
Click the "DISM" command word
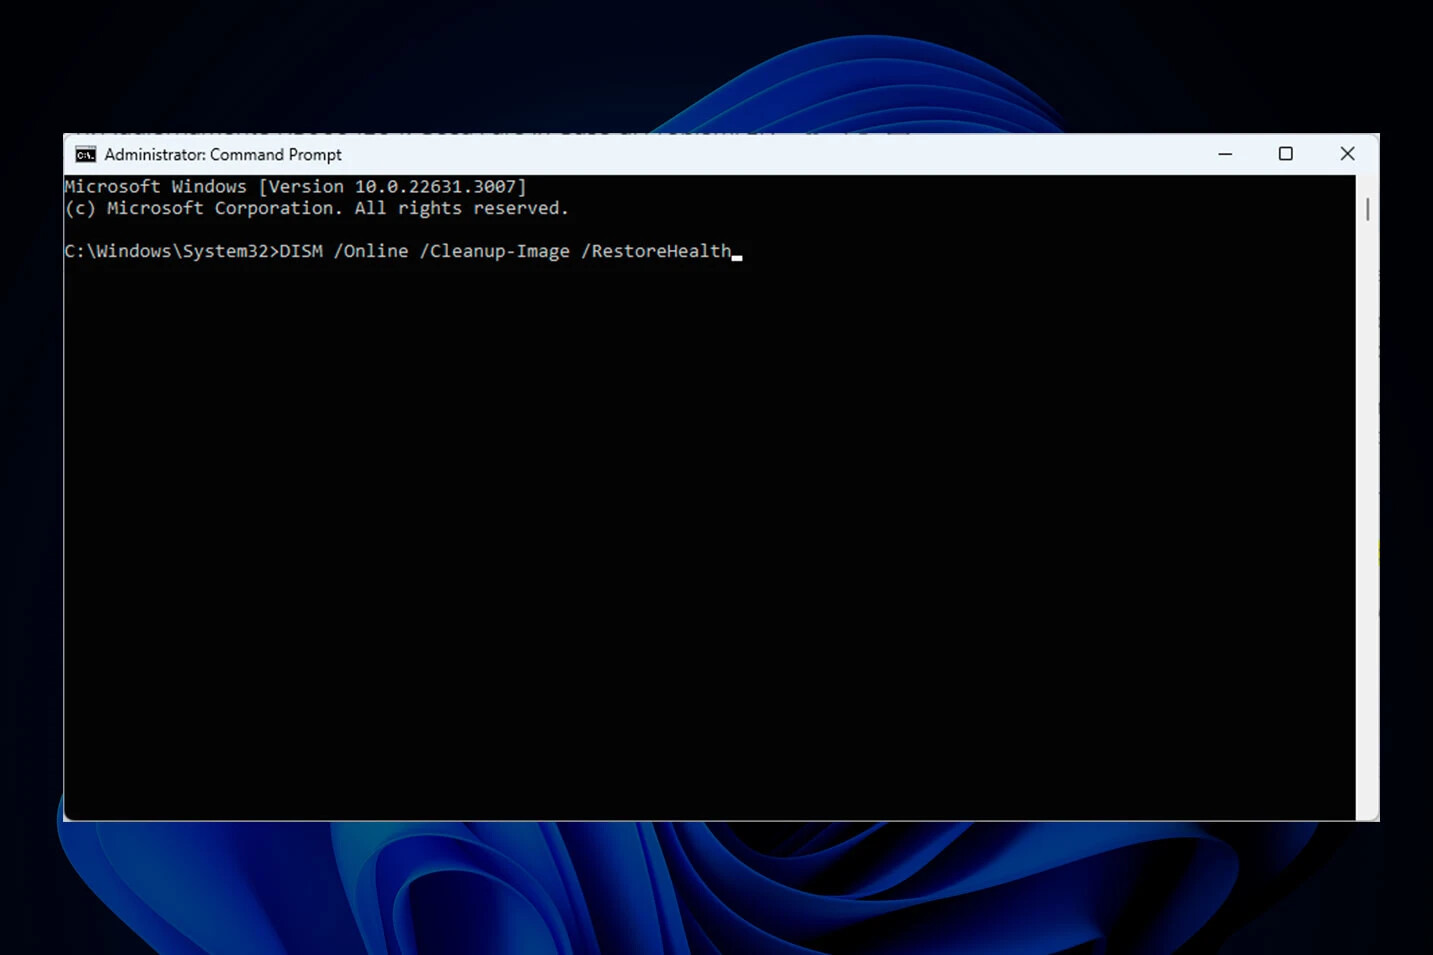(x=301, y=251)
